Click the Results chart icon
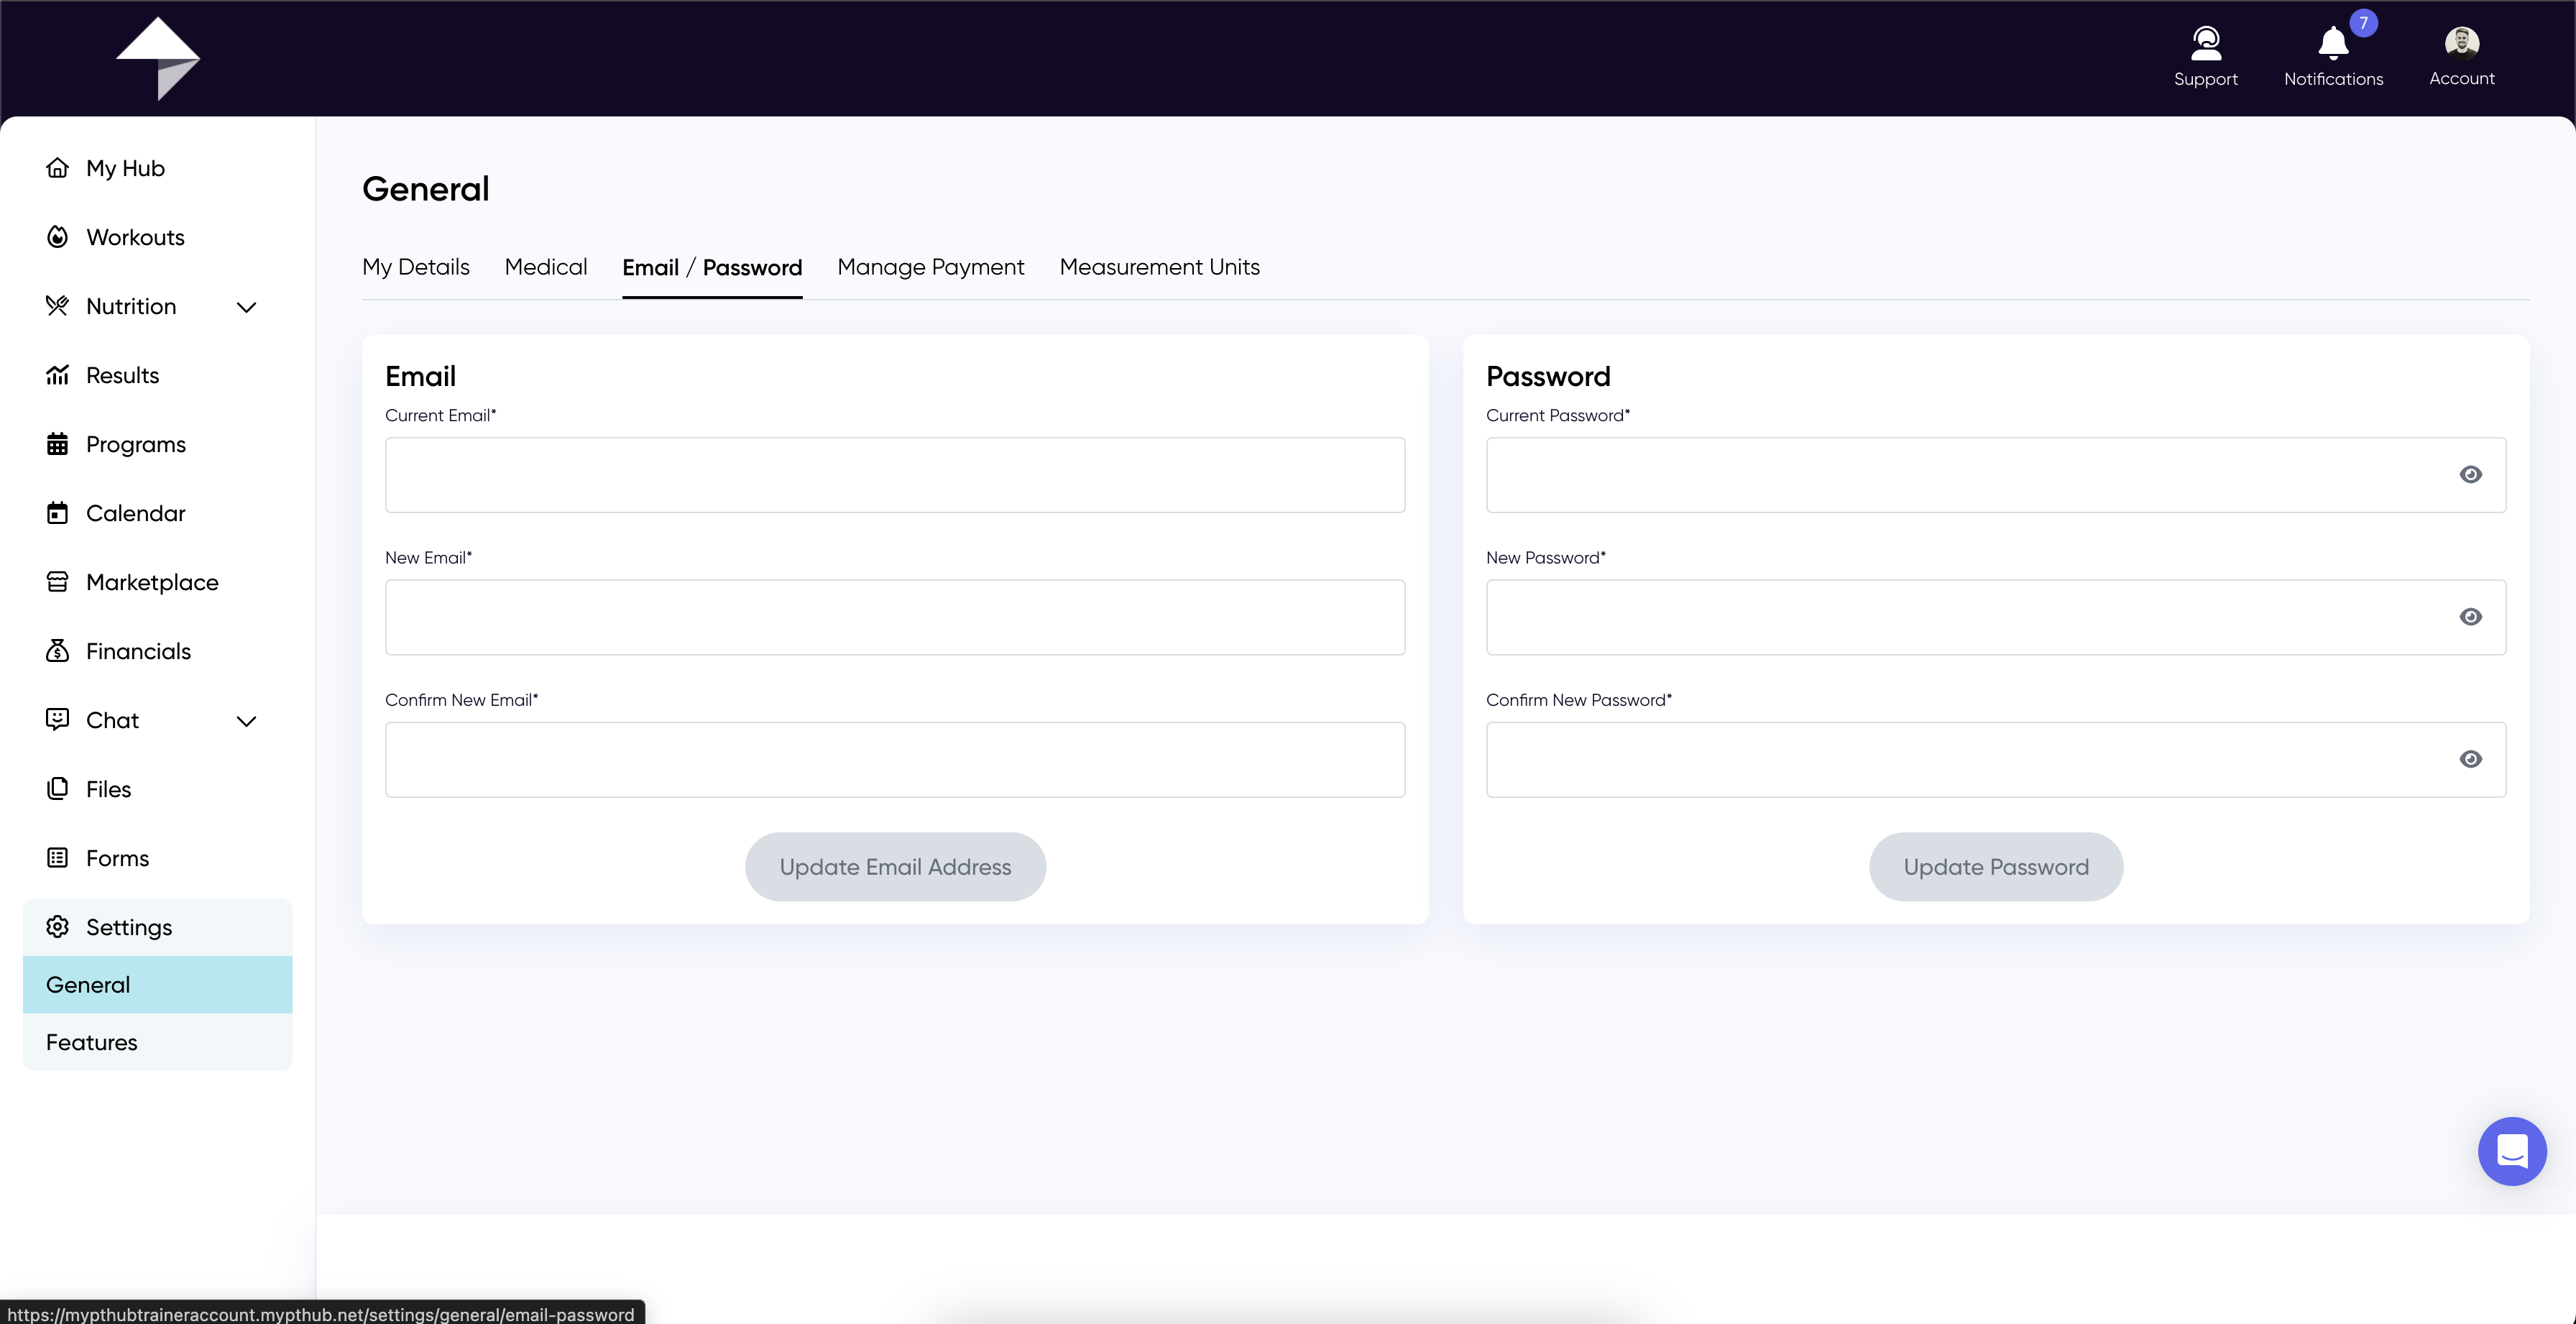2576x1324 pixels. [x=58, y=374]
